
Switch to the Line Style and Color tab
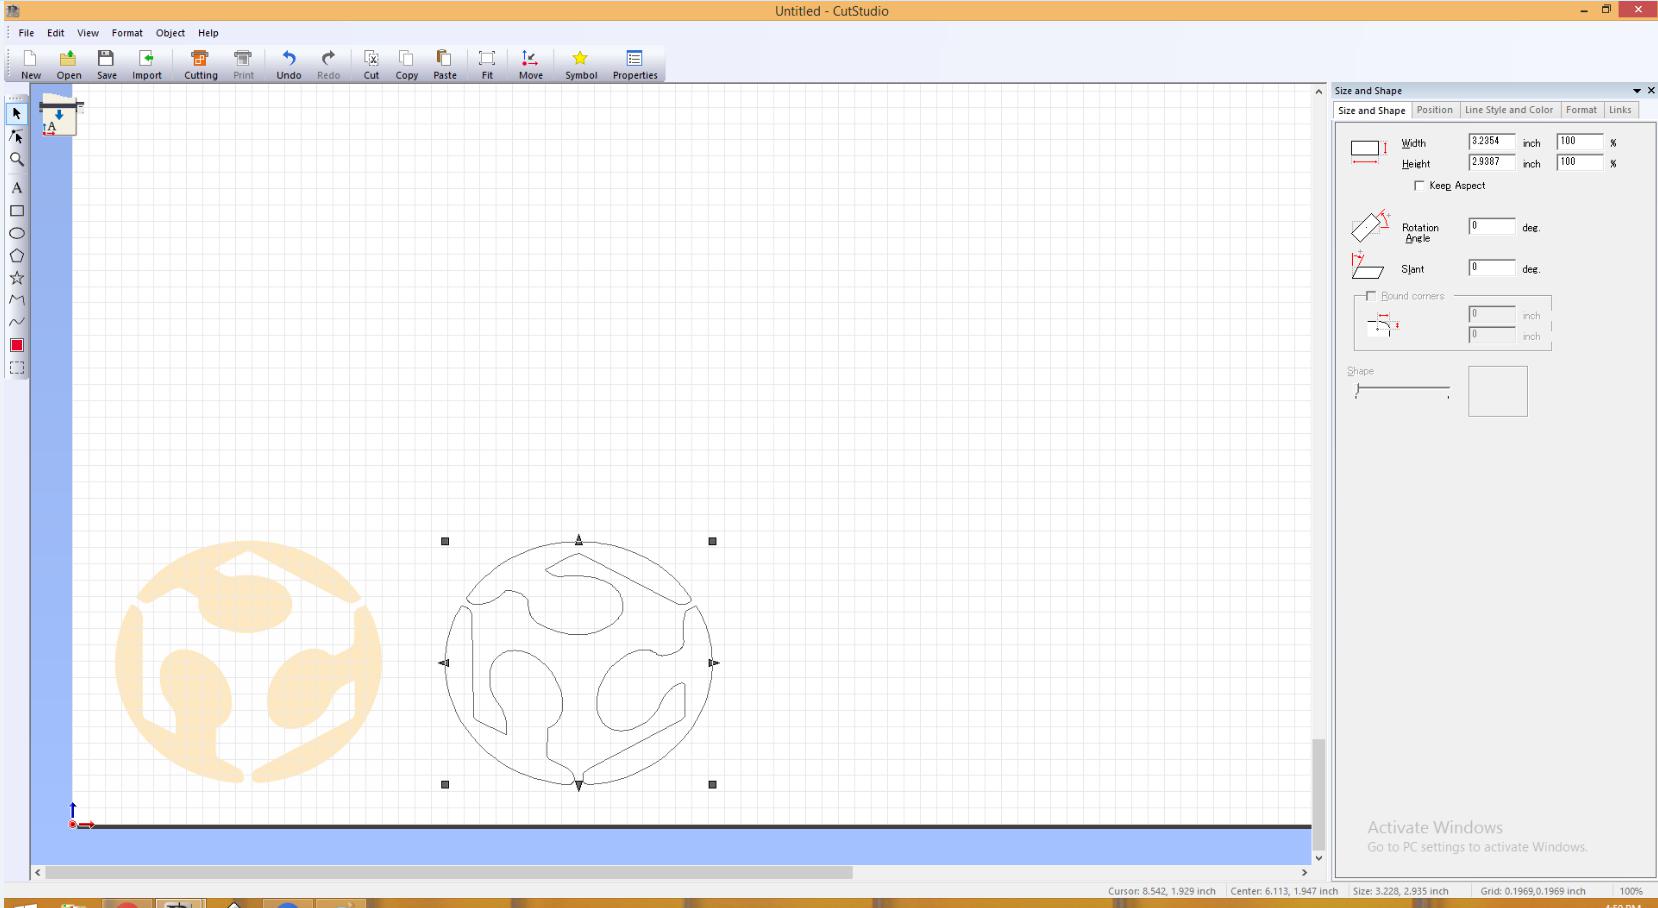1509,110
